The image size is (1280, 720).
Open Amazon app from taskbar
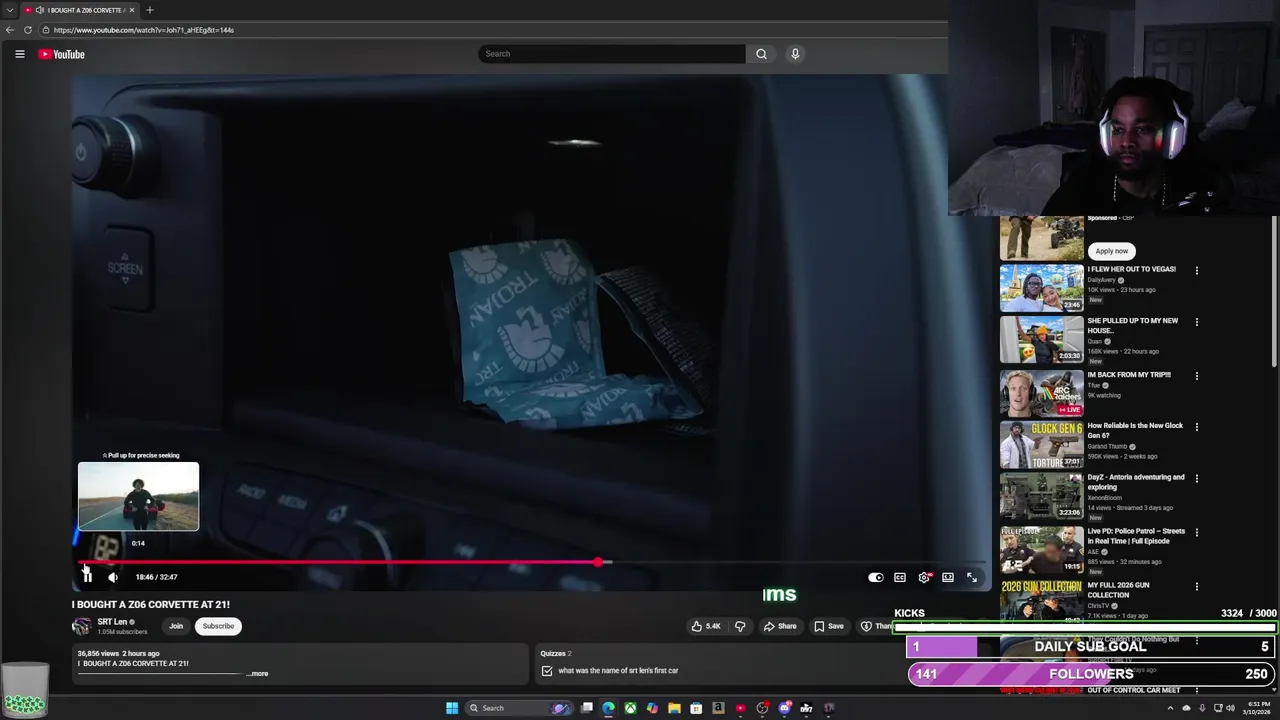pyautogui.click(x=718, y=708)
